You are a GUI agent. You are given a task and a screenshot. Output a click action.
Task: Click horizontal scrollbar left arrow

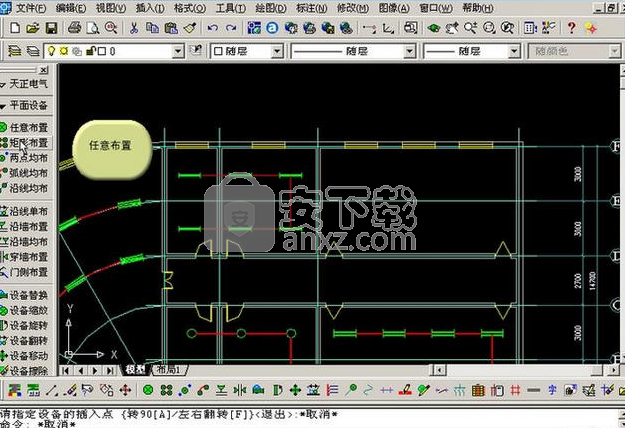(439, 370)
